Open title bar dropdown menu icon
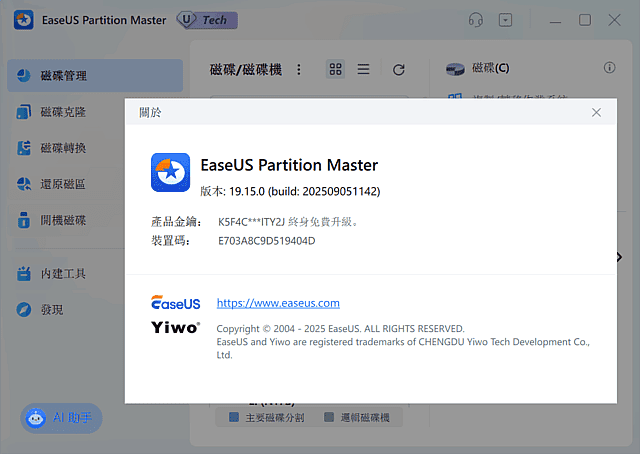 (x=506, y=20)
